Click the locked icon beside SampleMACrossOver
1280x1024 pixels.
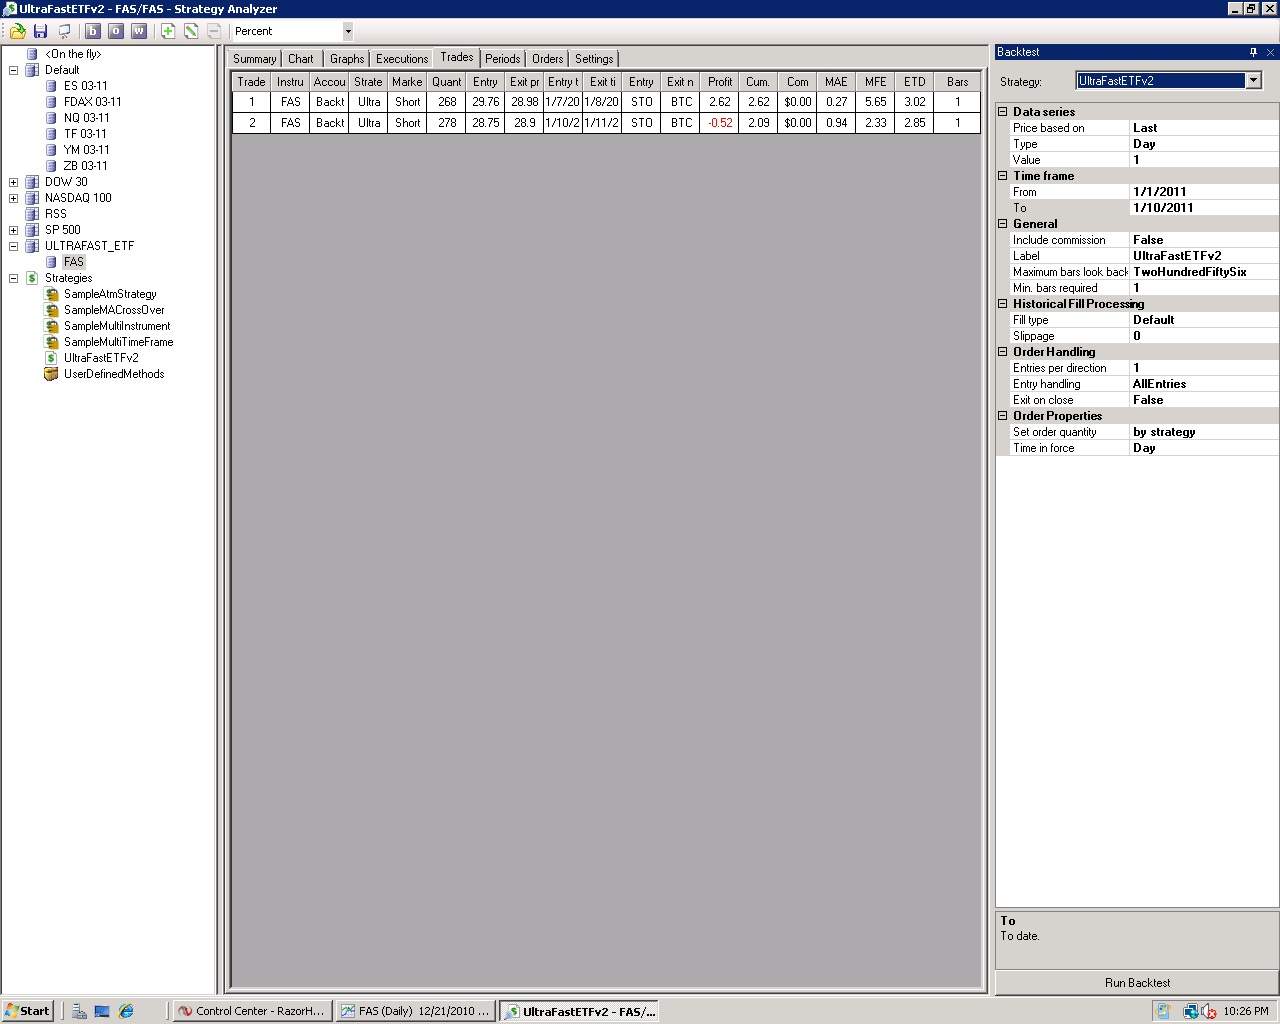coord(51,310)
